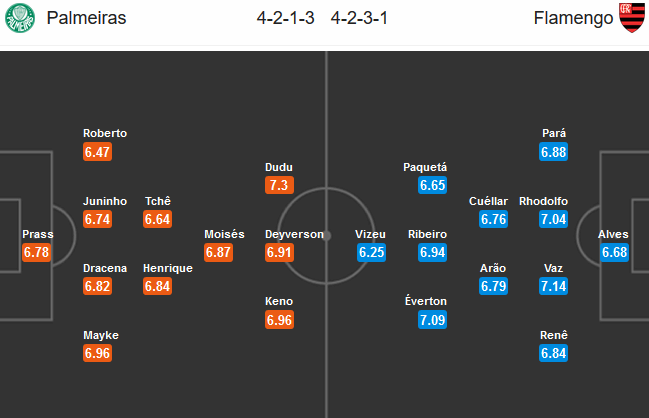The width and height of the screenshot is (649, 418).
Task: Select goalkeeper Prass rating 6.78
Action: (x=36, y=252)
